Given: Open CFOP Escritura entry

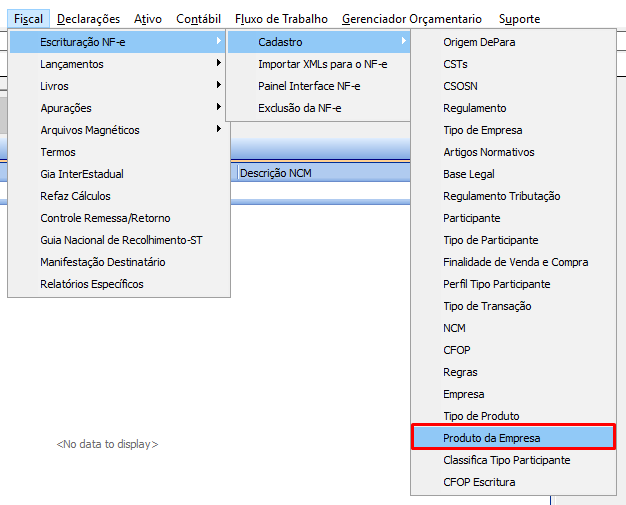Looking at the screenshot, I should coord(479,482).
